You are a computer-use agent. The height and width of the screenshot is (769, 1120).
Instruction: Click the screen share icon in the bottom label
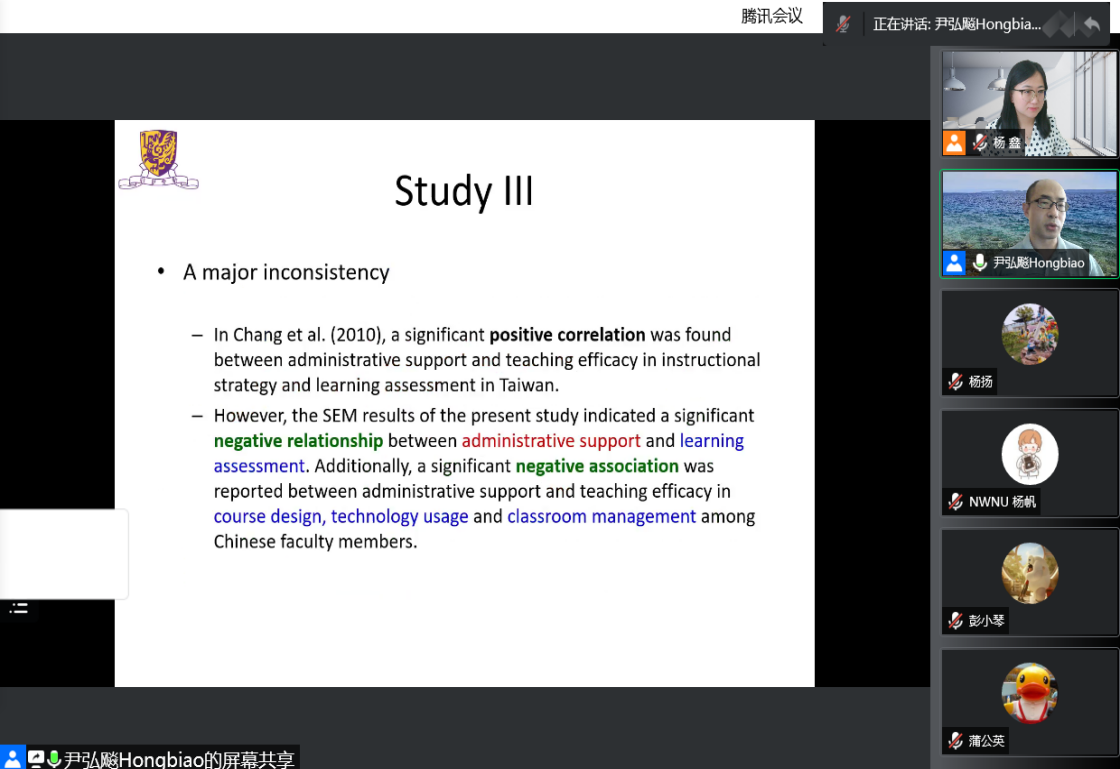36,759
